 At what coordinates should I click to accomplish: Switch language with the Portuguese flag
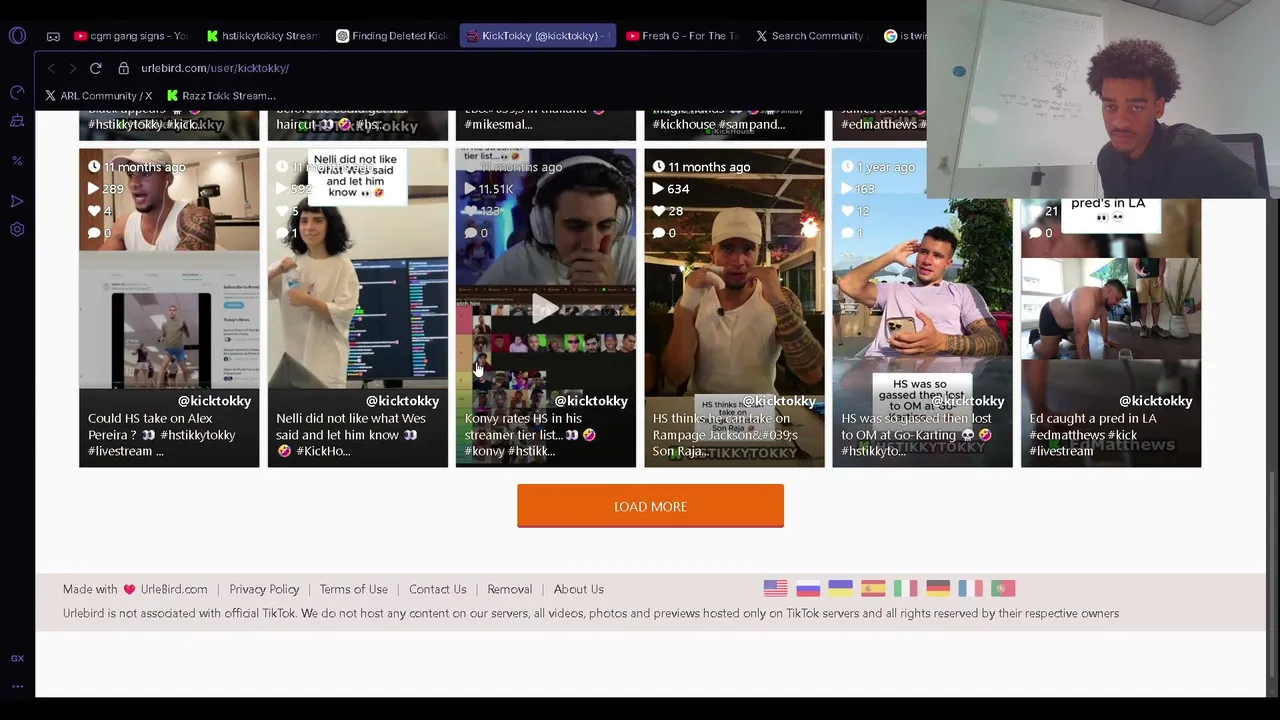pos(1003,589)
